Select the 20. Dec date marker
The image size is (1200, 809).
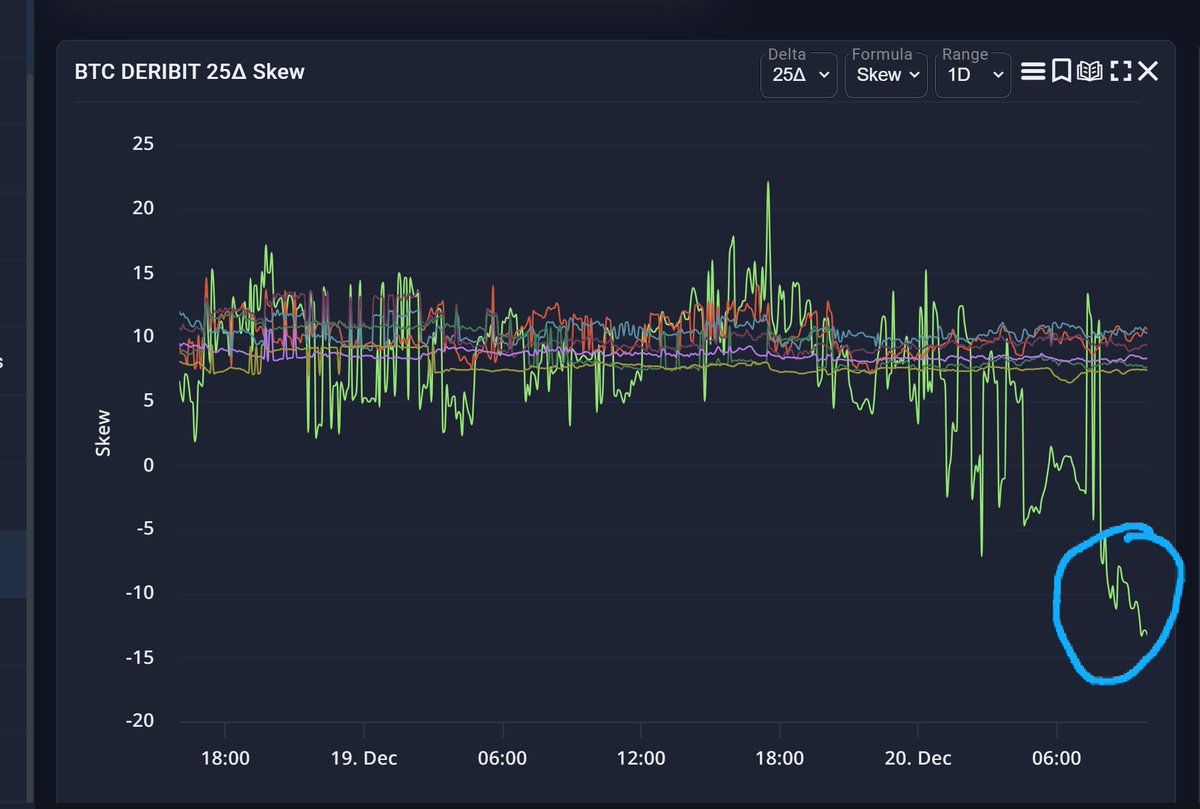918,758
